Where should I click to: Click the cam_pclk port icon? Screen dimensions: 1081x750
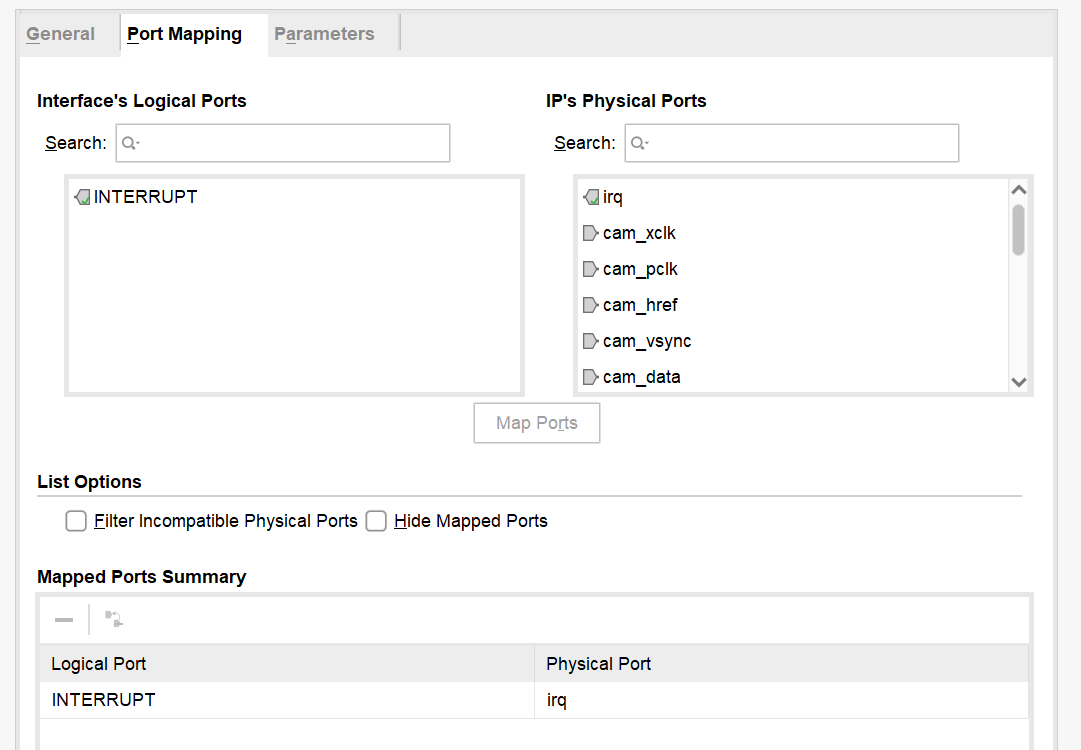tap(591, 269)
